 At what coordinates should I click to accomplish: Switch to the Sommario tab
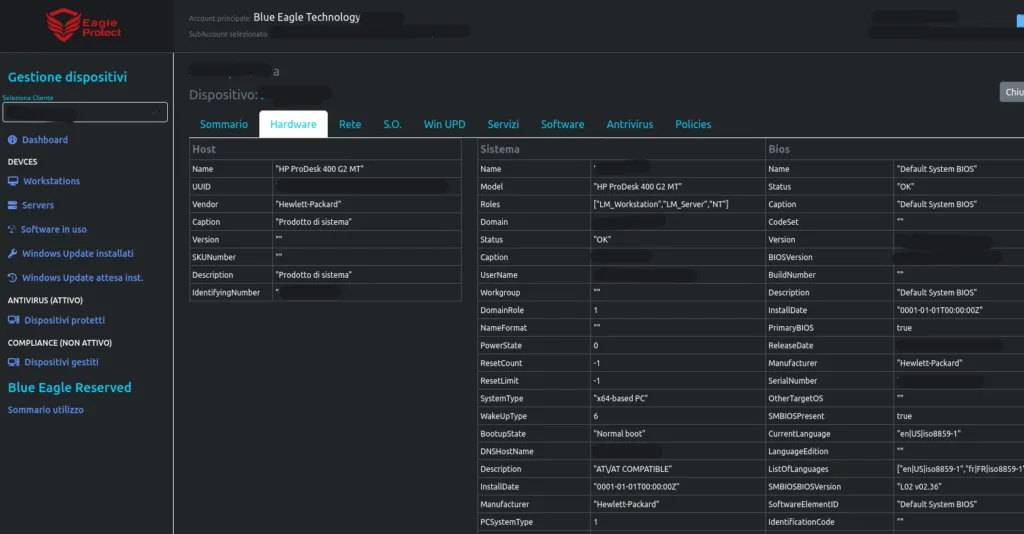coord(224,124)
